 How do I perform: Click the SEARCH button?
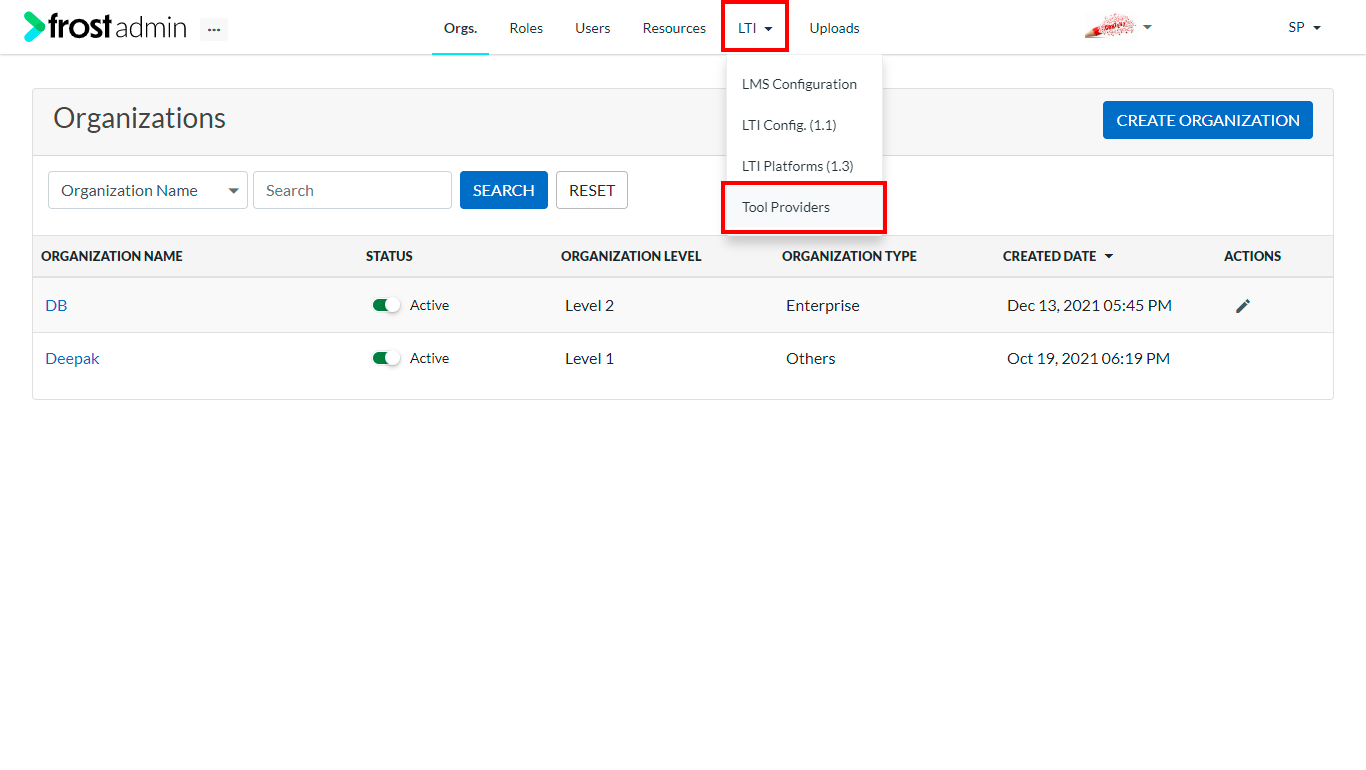coord(504,190)
